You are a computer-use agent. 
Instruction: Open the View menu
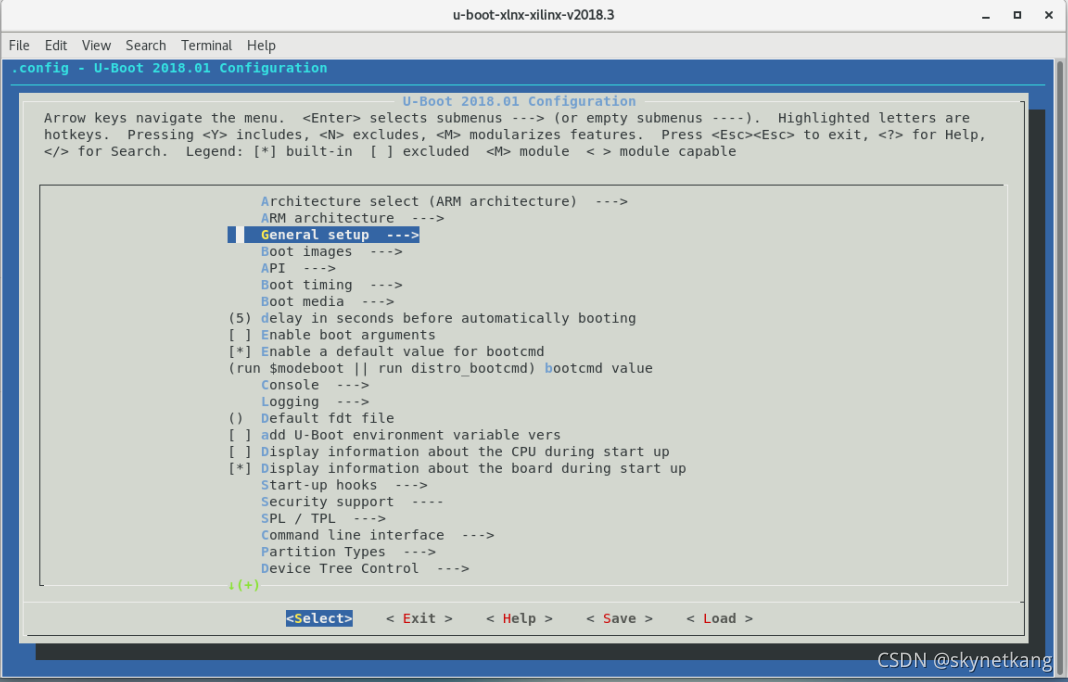pyautogui.click(x=96, y=46)
